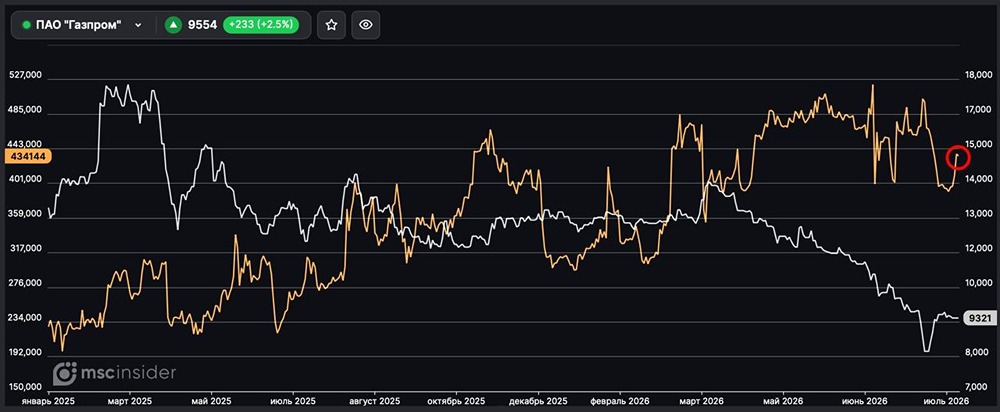Image resolution: width=1000 pixels, height=412 pixels.
Task: Click the 276,000 left axis value
Action: tap(26, 283)
